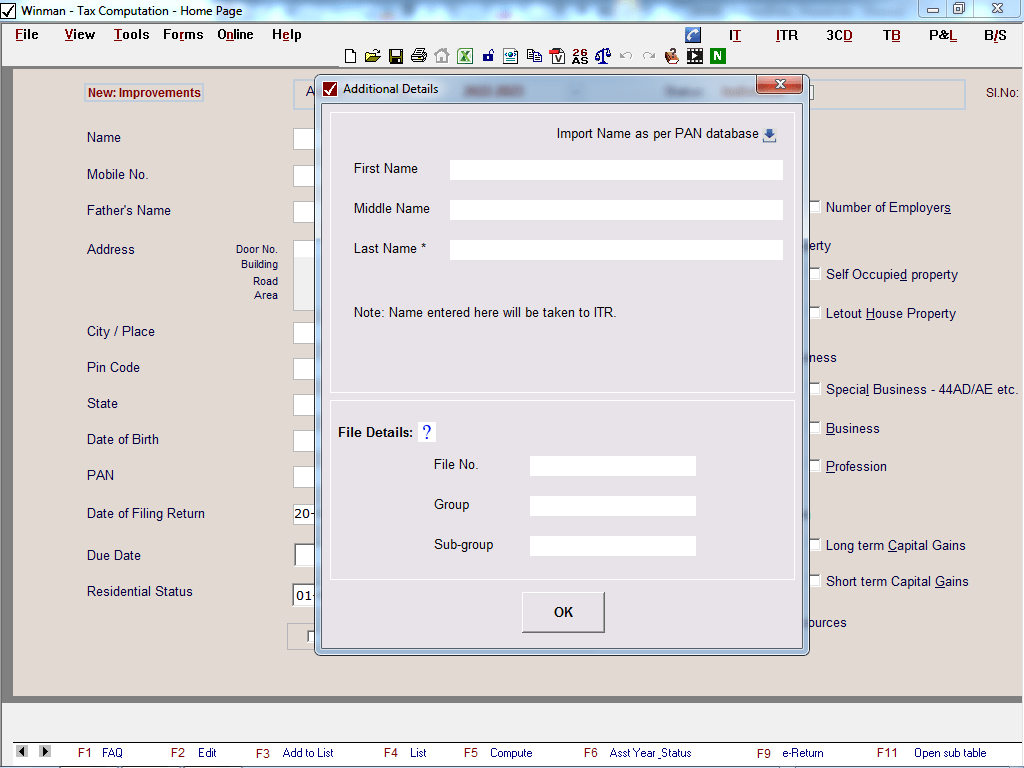Click the film strip video icon
The image size is (1024, 768).
pyautogui.click(x=694, y=56)
